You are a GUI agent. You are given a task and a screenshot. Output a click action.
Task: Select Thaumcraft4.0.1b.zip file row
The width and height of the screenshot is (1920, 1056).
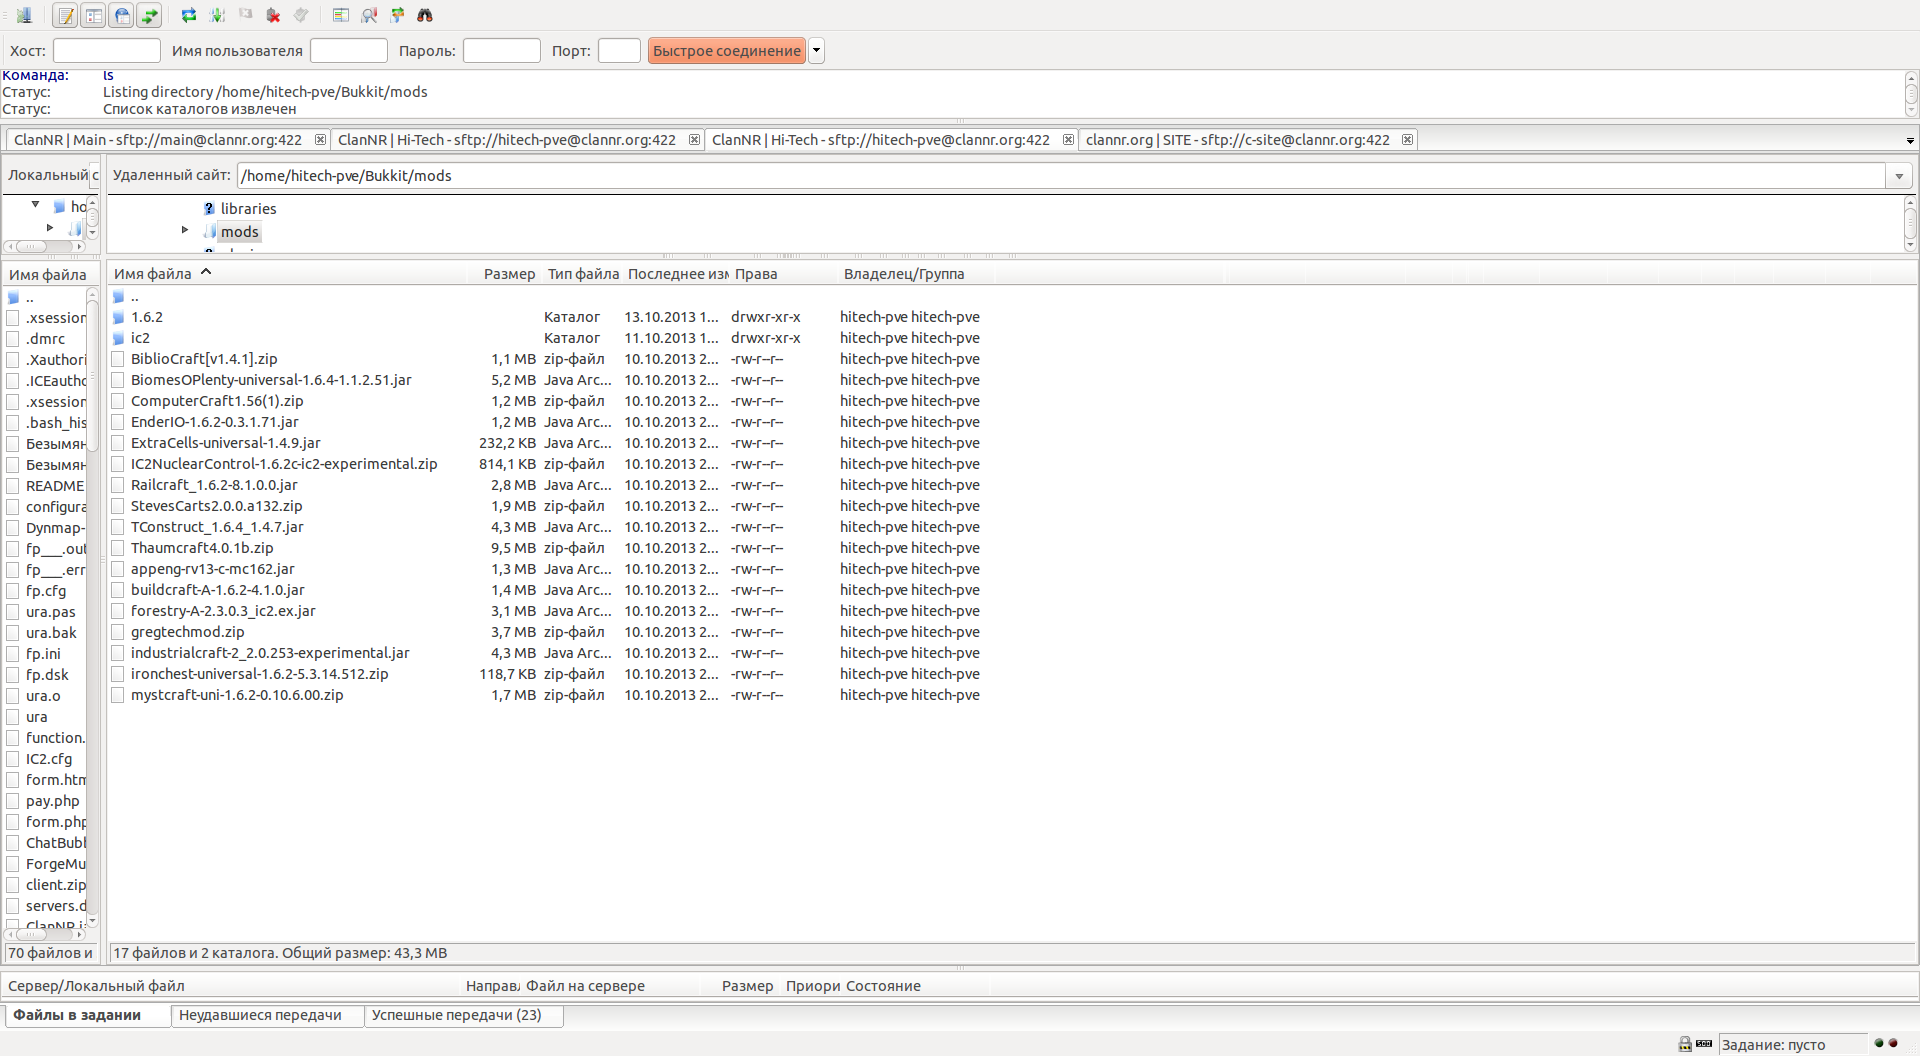tap(202, 548)
